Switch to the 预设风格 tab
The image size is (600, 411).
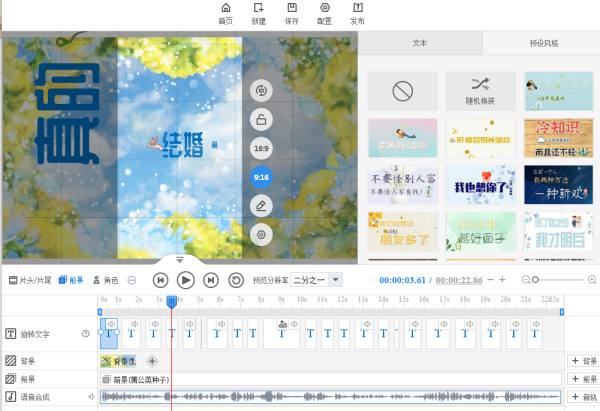(x=543, y=43)
